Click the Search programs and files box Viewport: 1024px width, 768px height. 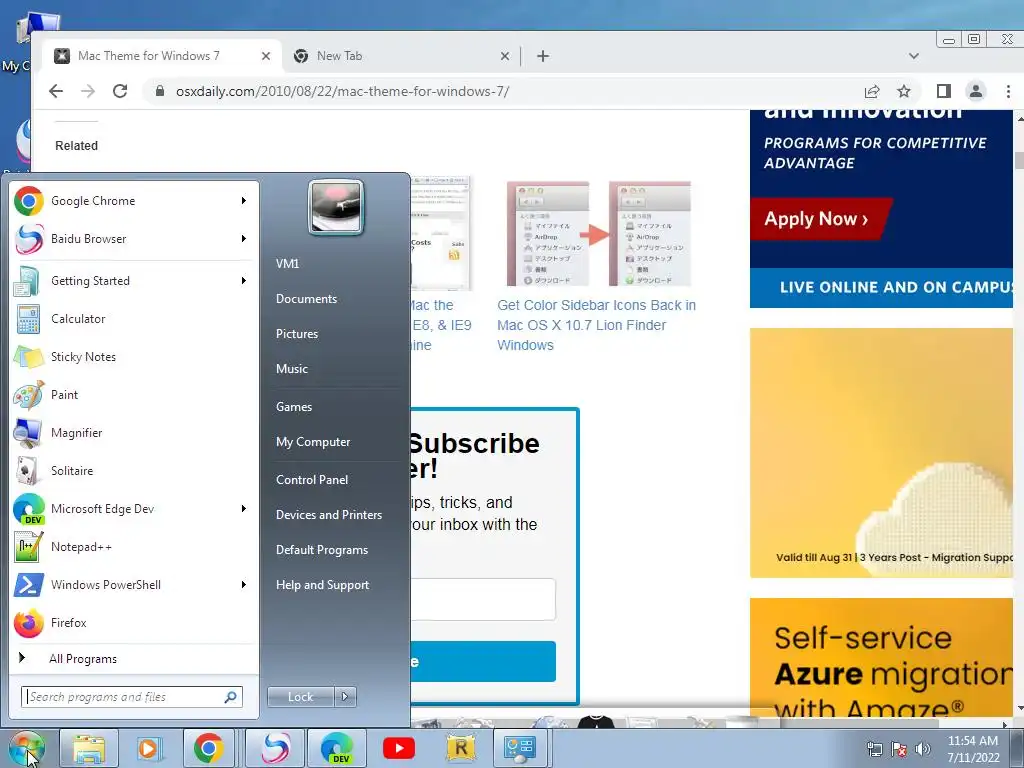tap(131, 697)
